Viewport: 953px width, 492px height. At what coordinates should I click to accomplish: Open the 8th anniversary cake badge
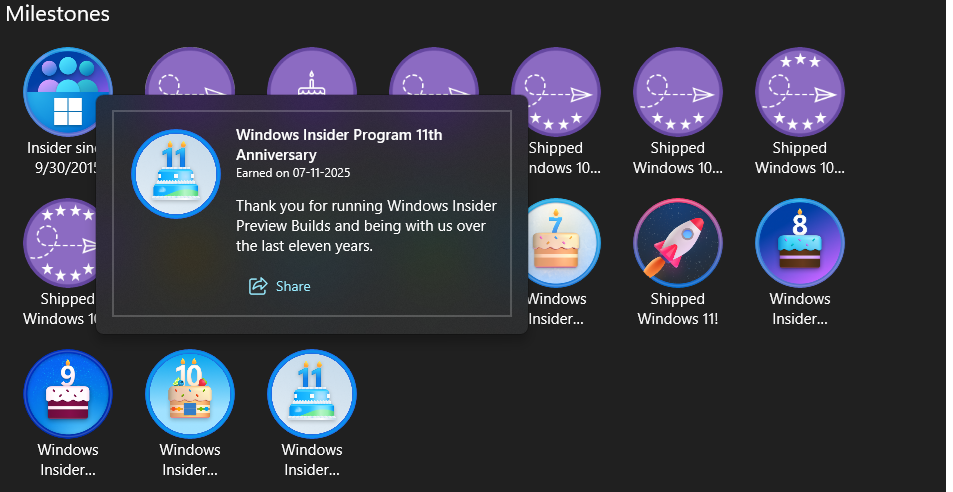click(800, 243)
